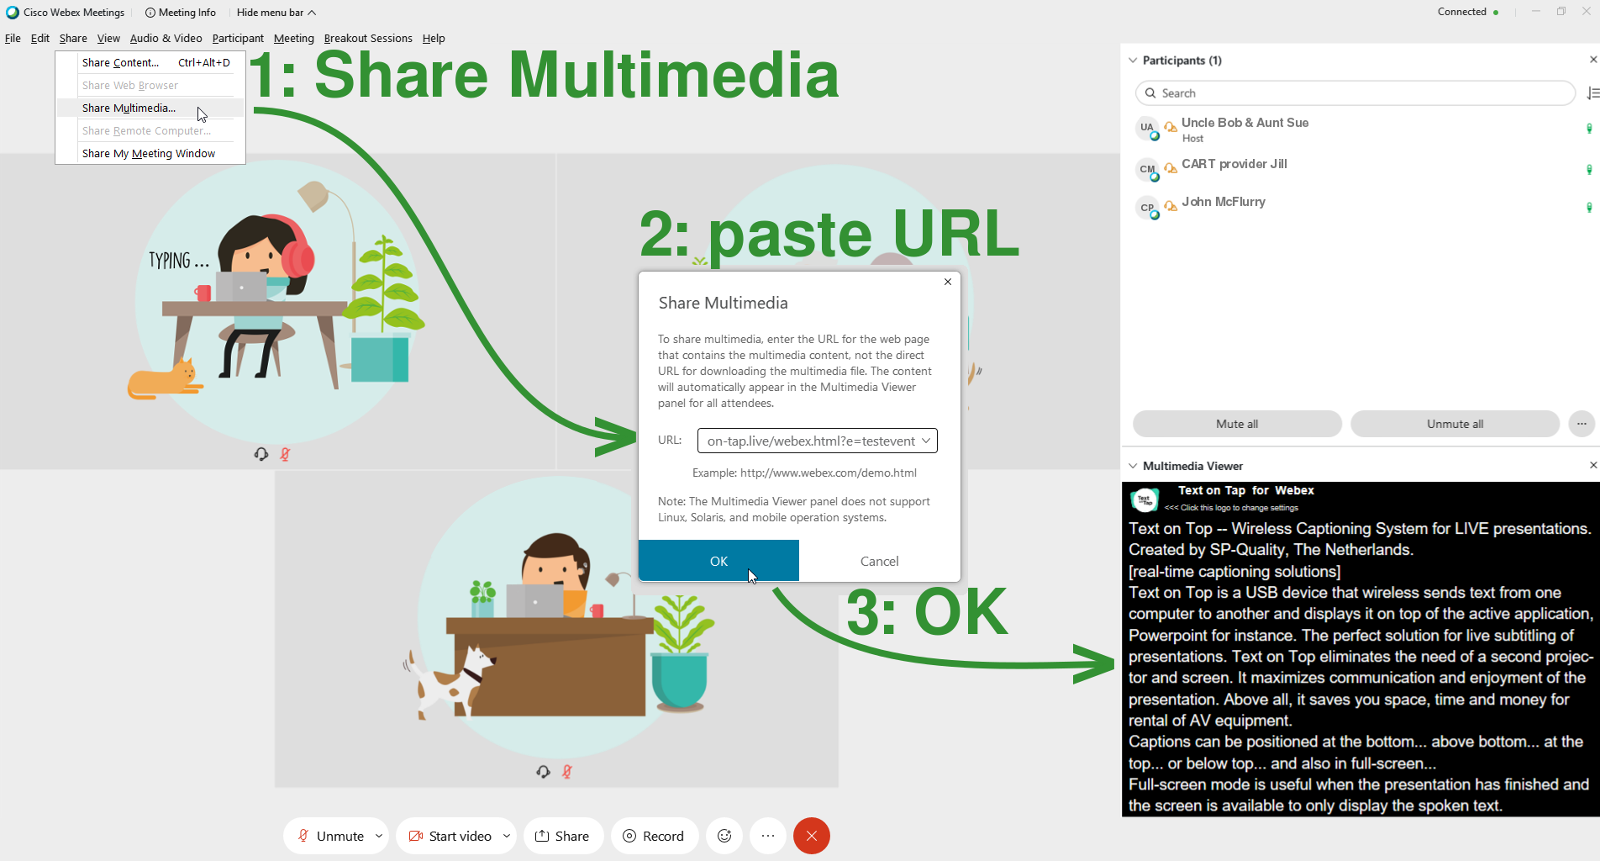The height and width of the screenshot is (861, 1600).
Task: Open the View menu
Action: pyautogui.click(x=108, y=38)
